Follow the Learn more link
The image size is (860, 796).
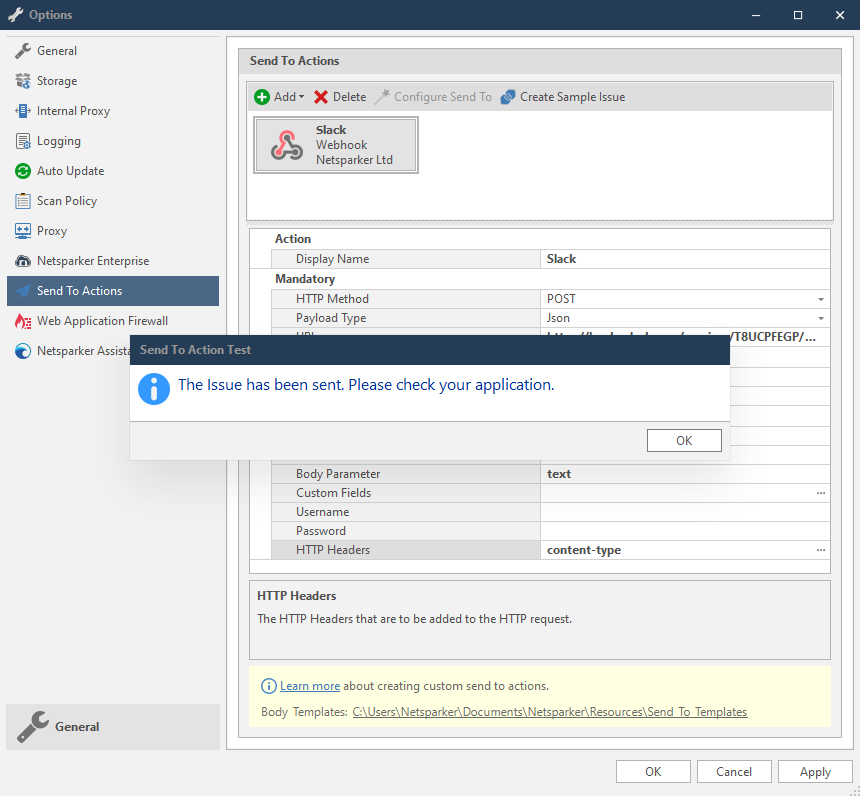[310, 686]
